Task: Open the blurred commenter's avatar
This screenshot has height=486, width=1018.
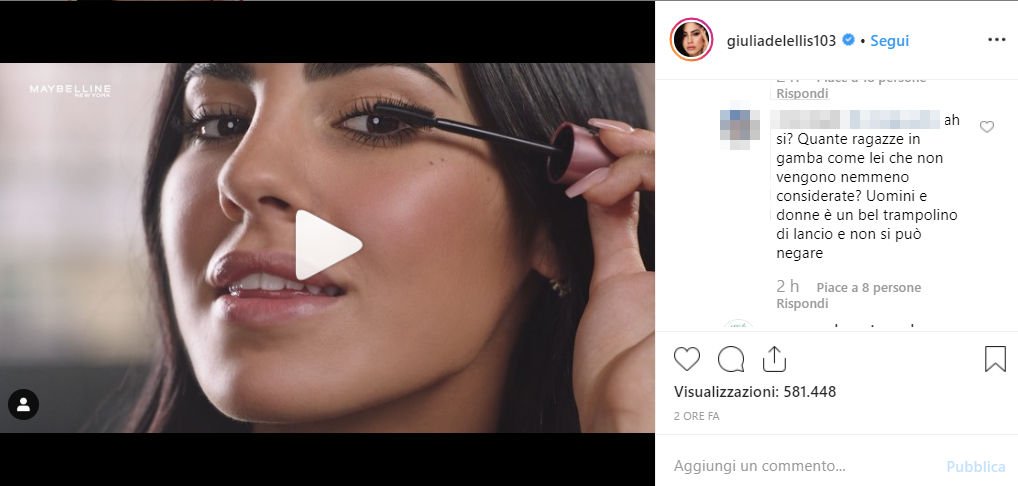Action: click(x=739, y=129)
